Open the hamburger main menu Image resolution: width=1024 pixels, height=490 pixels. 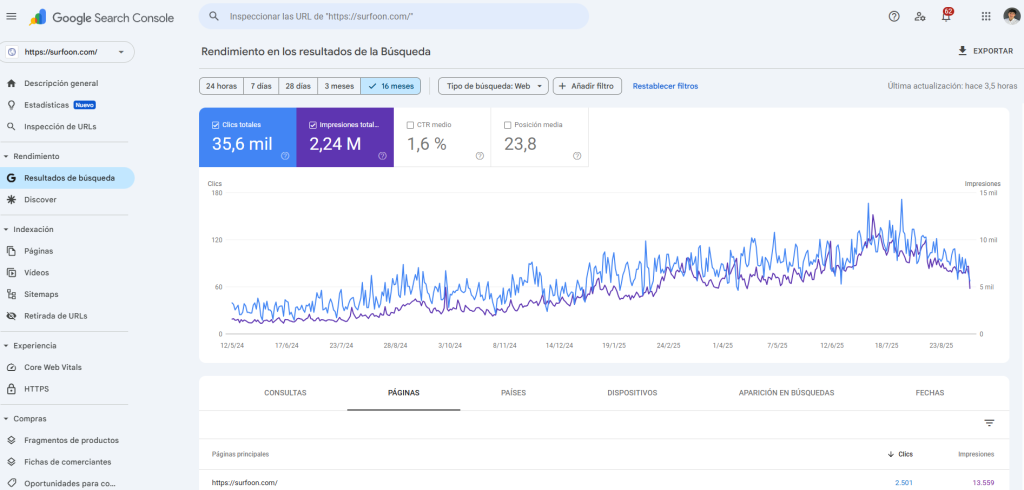pos(12,16)
